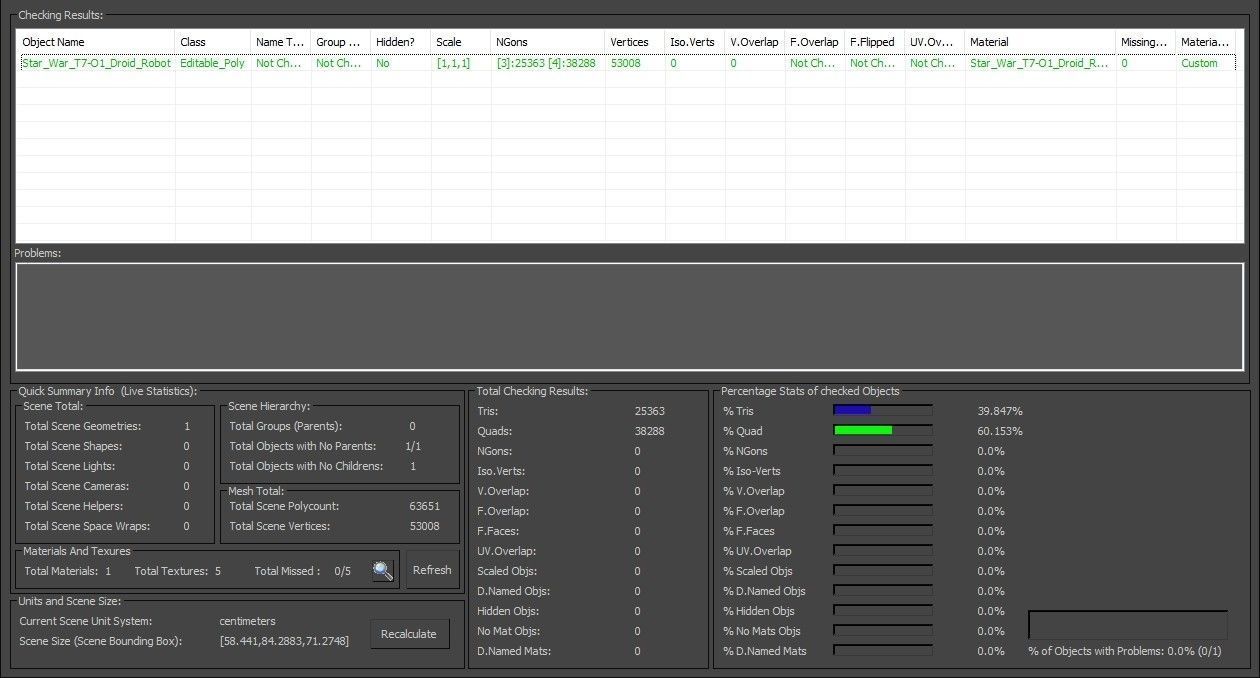
Task: Click the % Iso-Verts progress bar
Action: (883, 471)
